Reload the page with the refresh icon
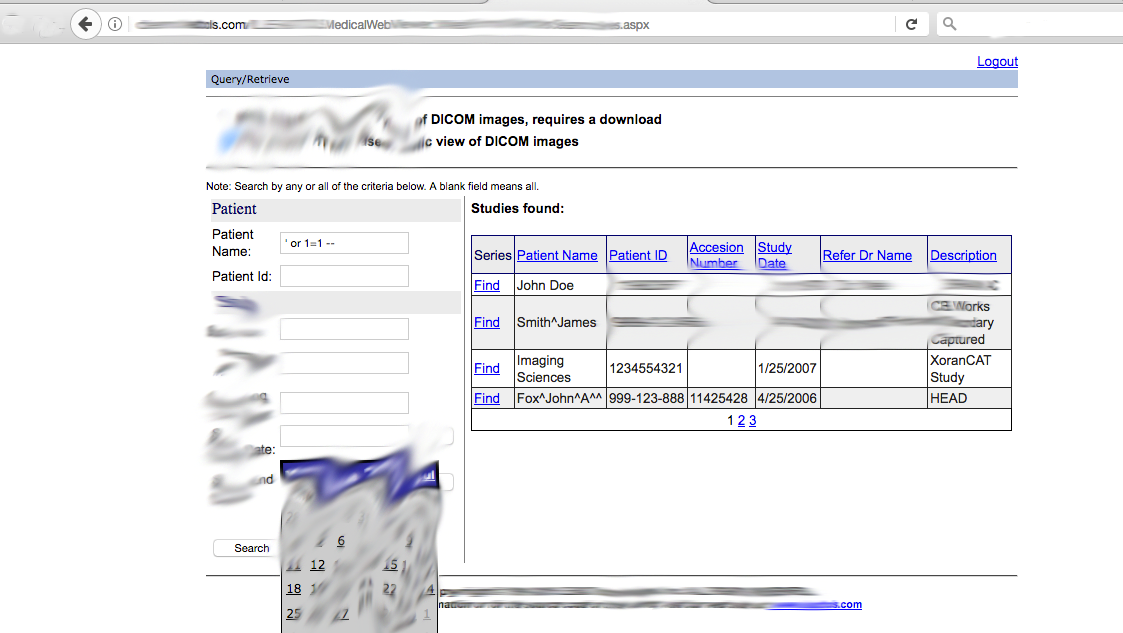Screen dimensions: 1123x633 click(911, 24)
